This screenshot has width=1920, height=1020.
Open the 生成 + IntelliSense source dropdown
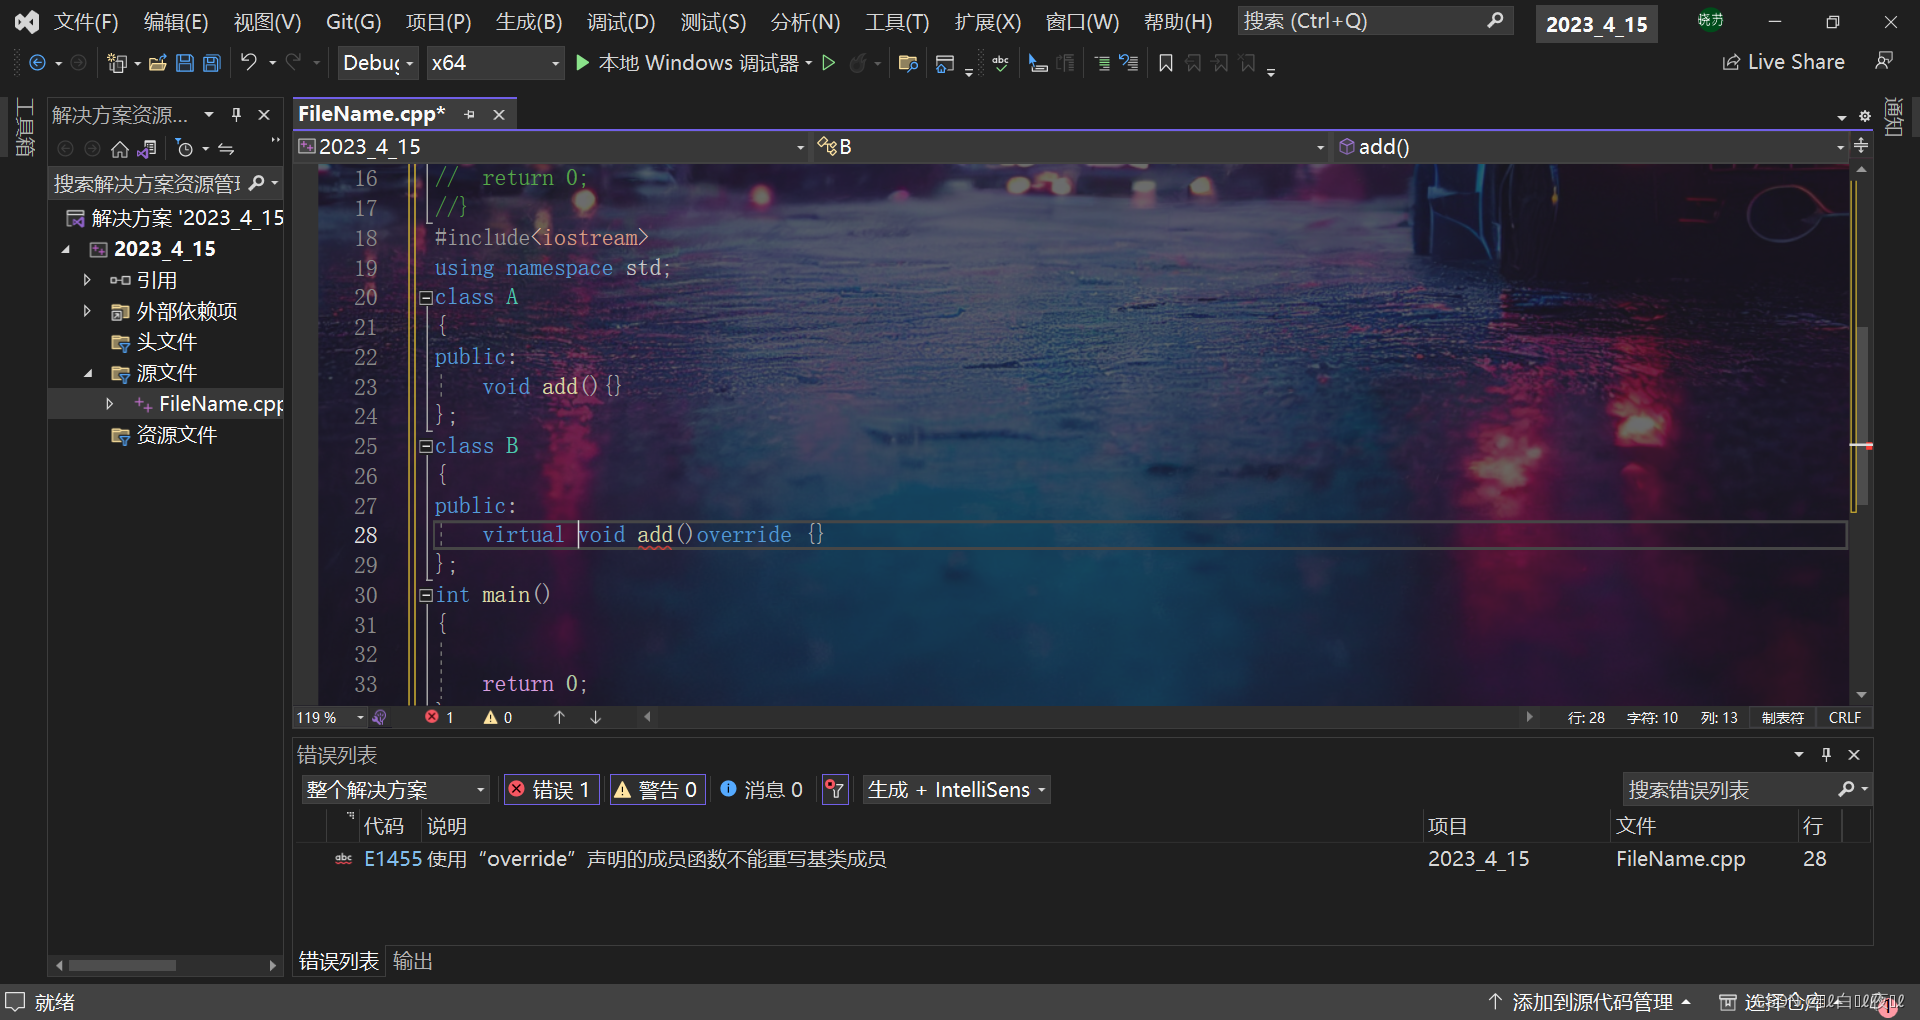point(957,789)
